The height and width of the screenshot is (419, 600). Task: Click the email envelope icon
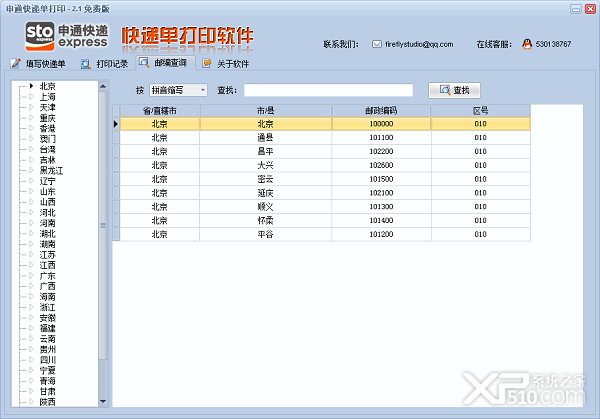point(377,44)
